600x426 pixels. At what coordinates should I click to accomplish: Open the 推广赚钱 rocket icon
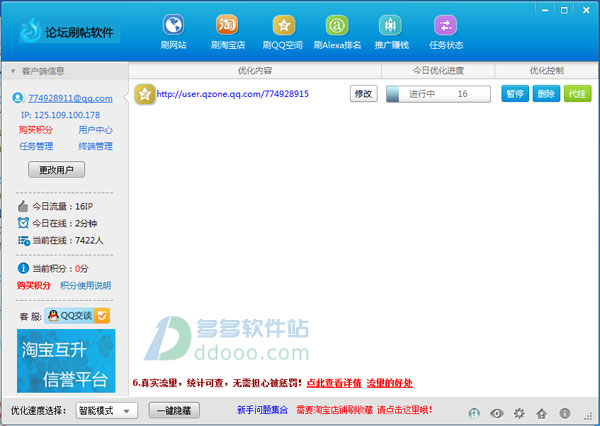[390, 25]
